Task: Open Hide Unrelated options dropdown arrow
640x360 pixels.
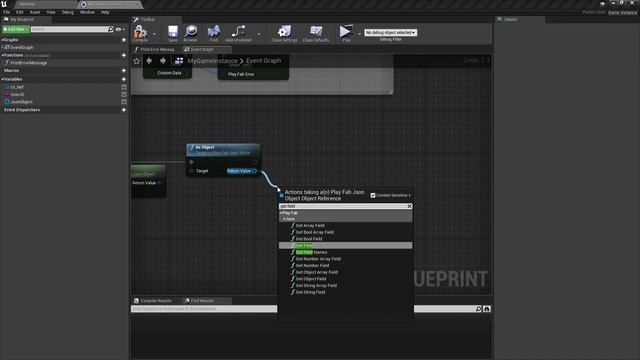Action: click(x=259, y=34)
